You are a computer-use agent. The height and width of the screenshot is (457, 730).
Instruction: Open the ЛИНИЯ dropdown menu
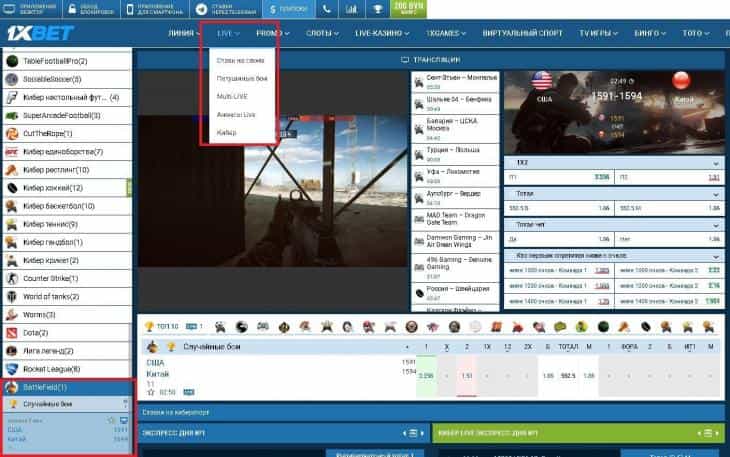point(184,33)
